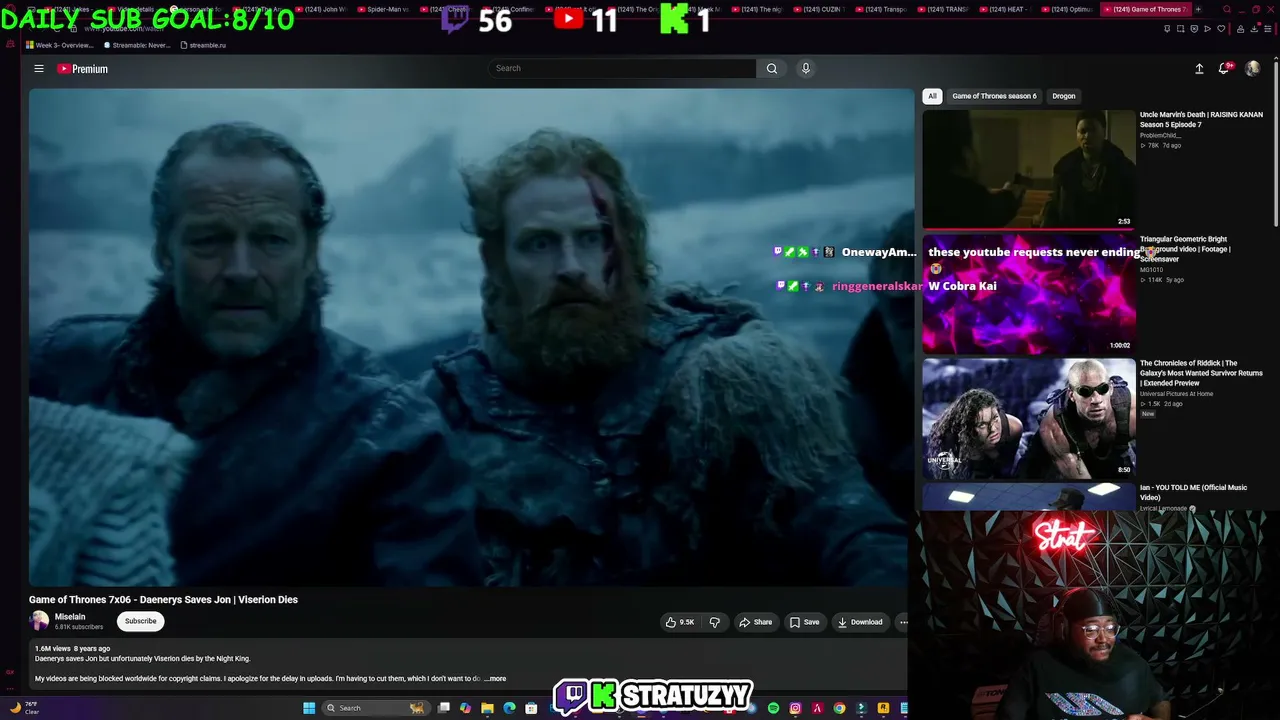This screenshot has height=720, width=1280.
Task: Open Uncle Marvin's Death RAISING KANAN title
Action: (1201, 119)
